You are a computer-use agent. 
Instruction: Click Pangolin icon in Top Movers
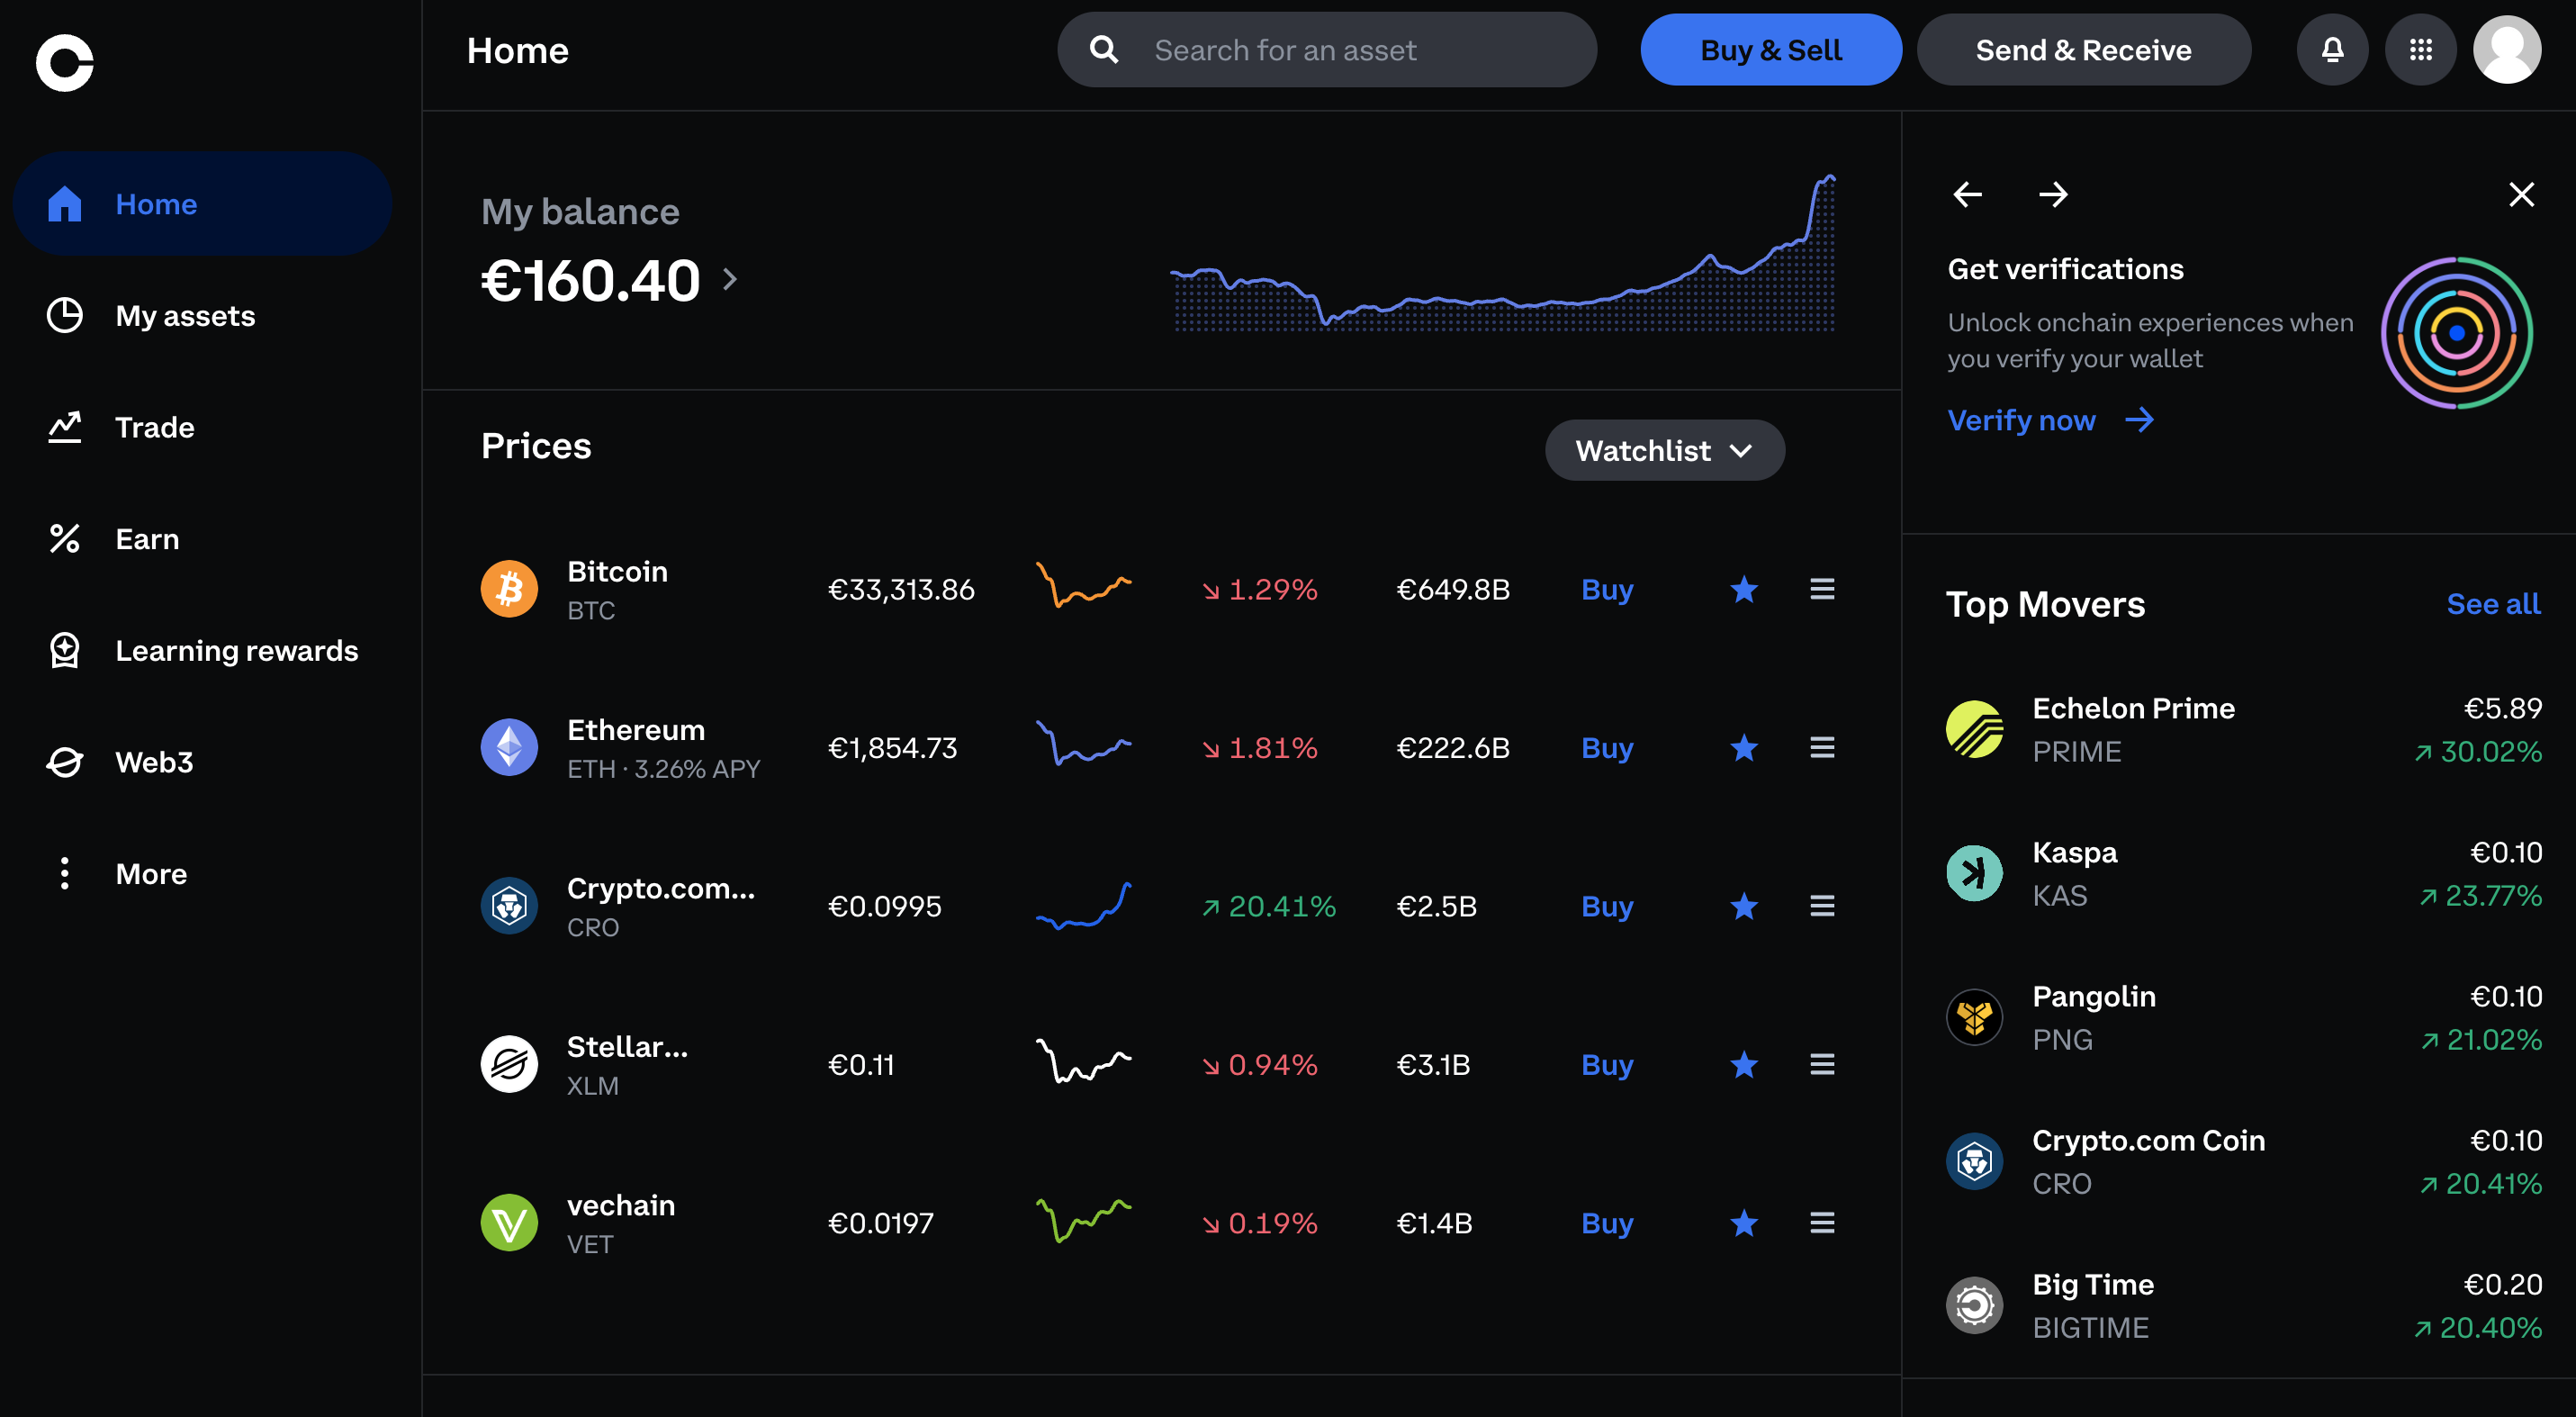click(1974, 1017)
